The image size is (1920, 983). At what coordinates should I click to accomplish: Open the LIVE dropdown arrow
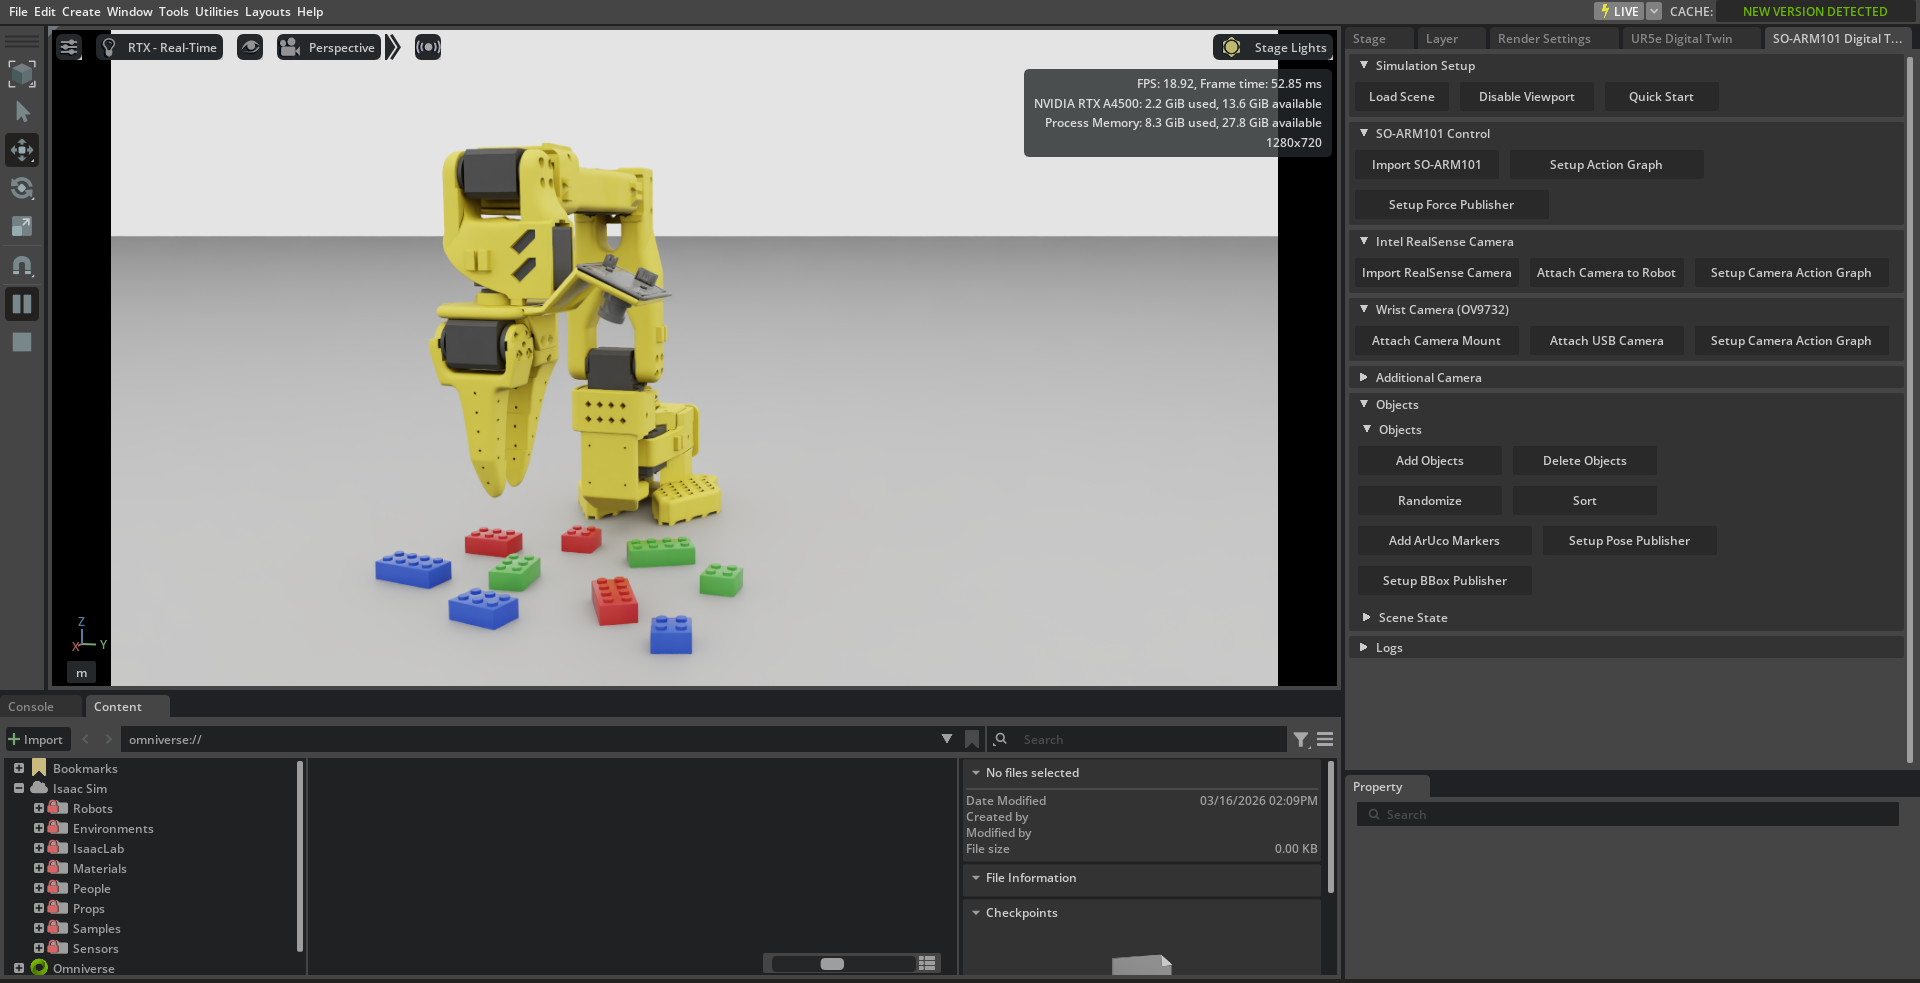tap(1654, 11)
